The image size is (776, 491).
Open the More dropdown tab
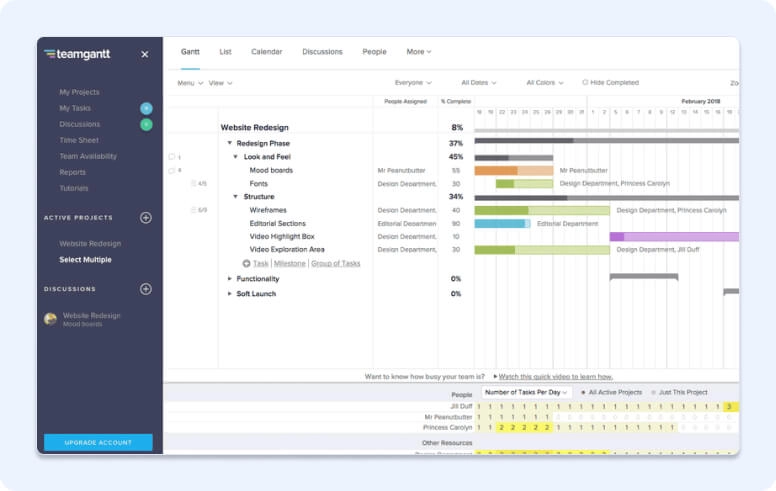tap(419, 52)
